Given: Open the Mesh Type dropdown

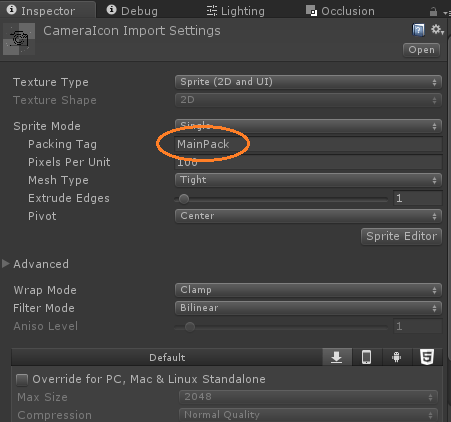Looking at the screenshot, I should point(308,180).
